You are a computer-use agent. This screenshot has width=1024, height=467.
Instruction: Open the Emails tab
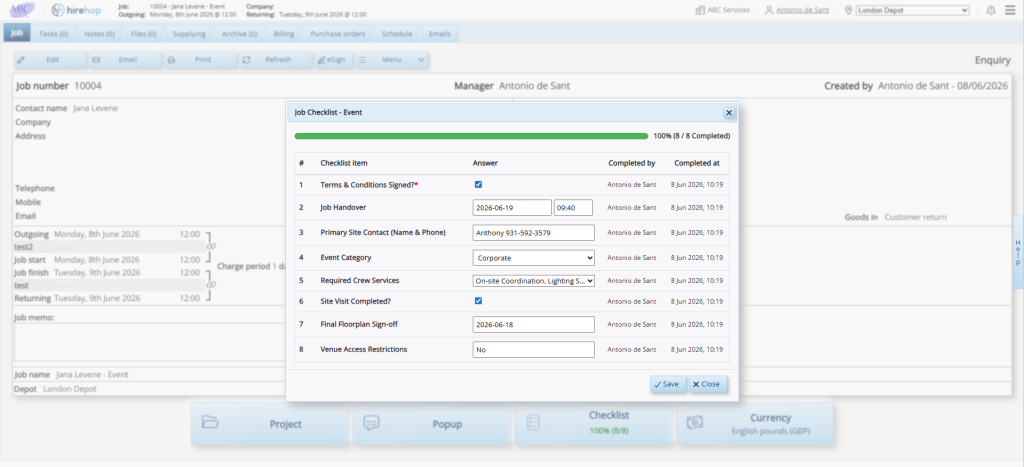440,34
